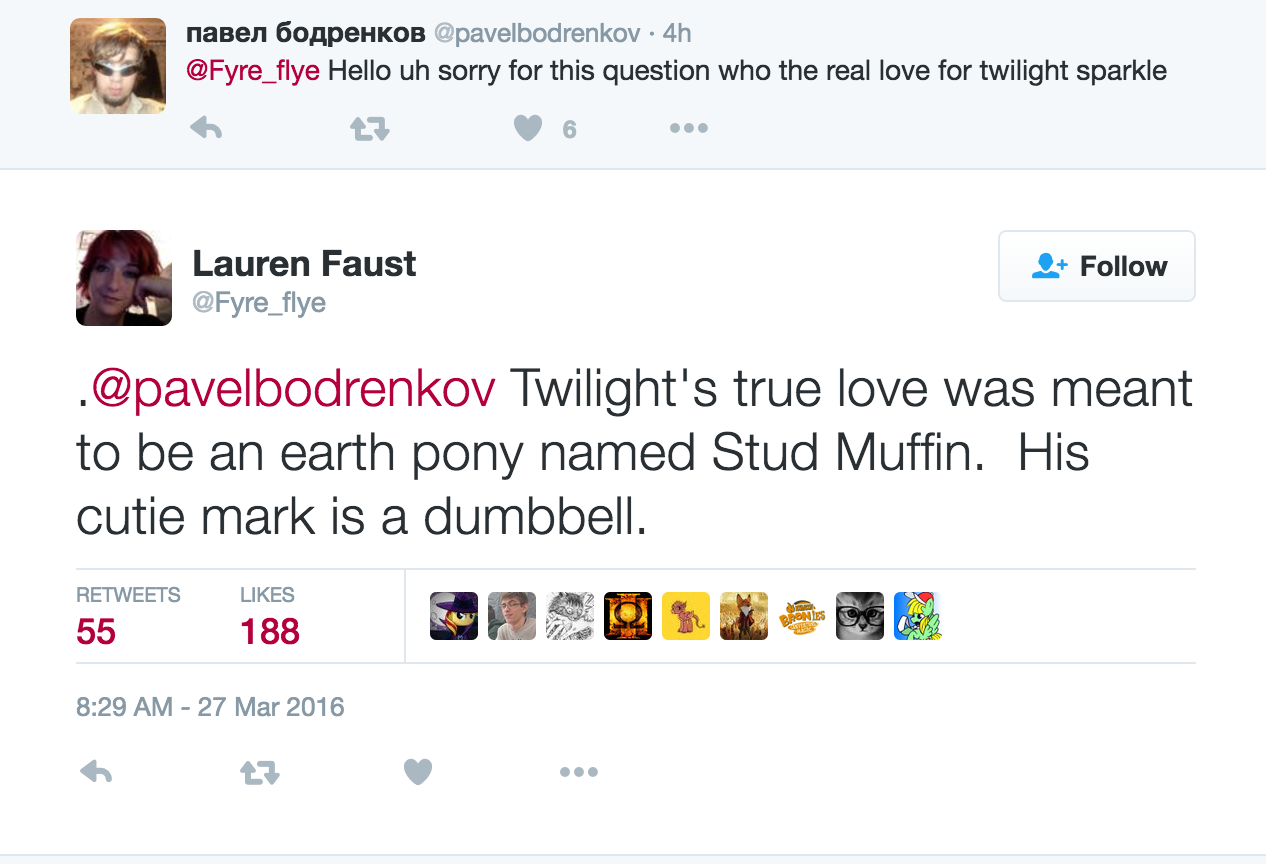Like Lauren Faust's tweet
This screenshot has width=1266, height=864.
click(418, 771)
